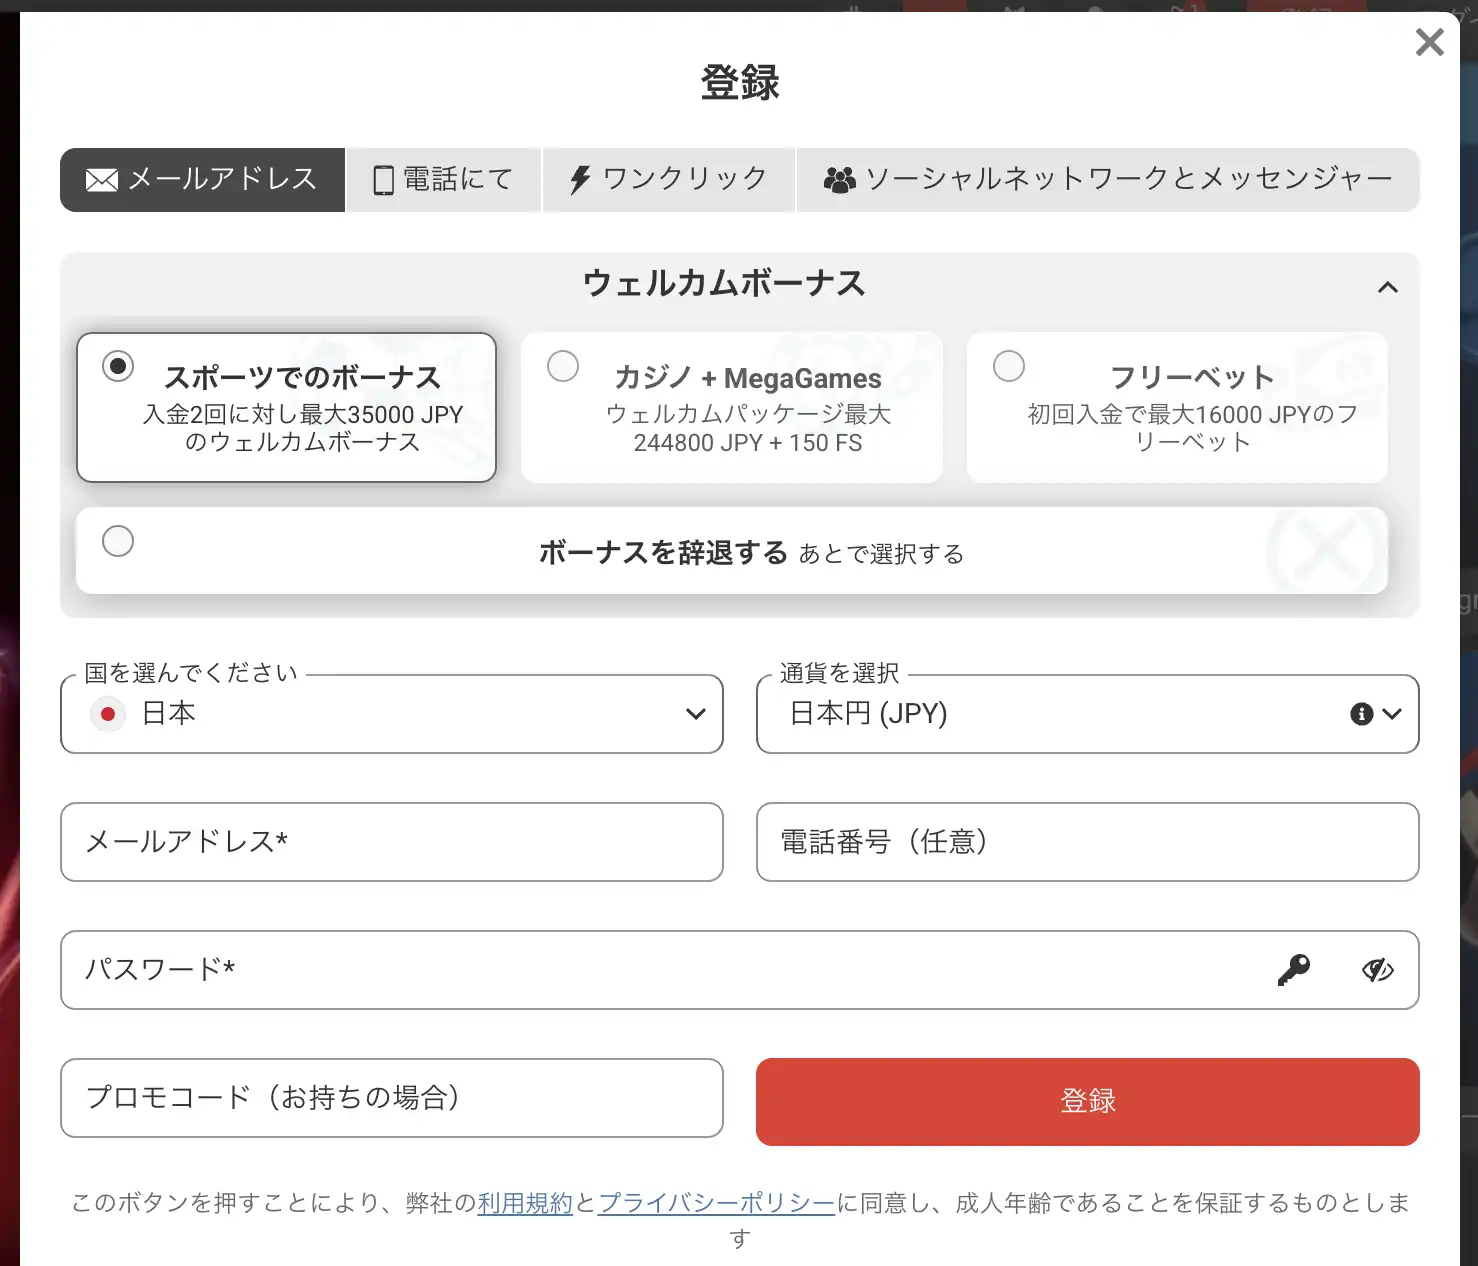Click the red 登録 button
1478x1266 pixels.
(x=1088, y=1102)
